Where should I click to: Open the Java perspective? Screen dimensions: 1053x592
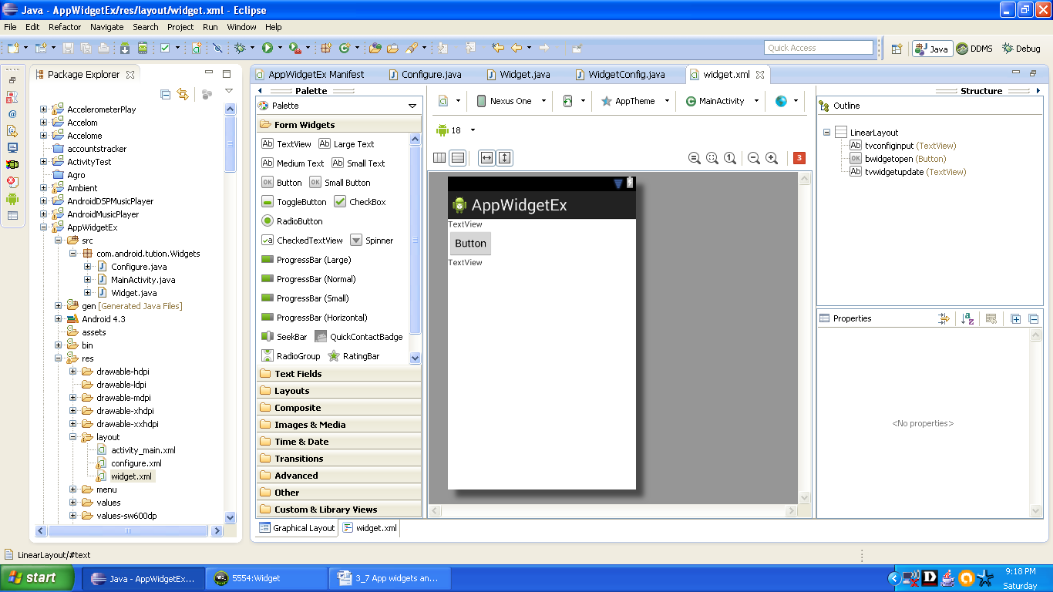click(932, 48)
